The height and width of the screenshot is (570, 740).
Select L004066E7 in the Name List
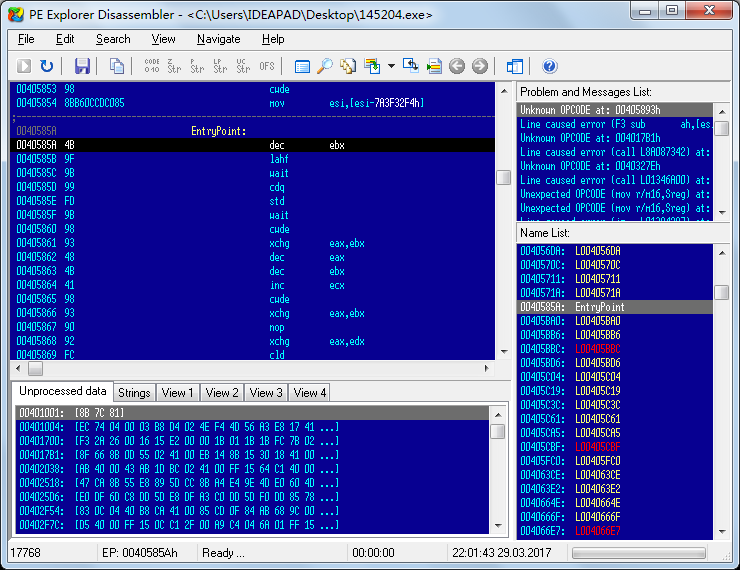click(x=615, y=531)
